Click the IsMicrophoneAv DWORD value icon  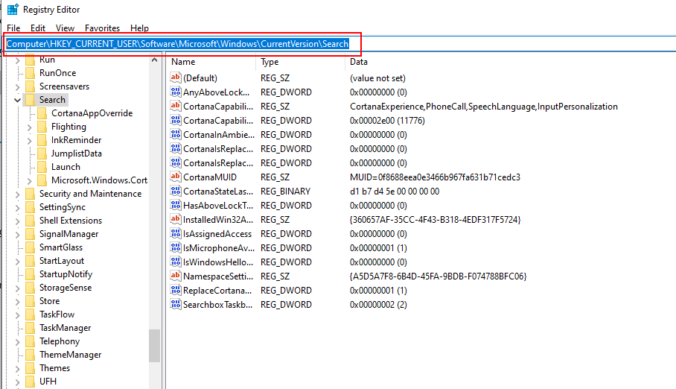coord(175,248)
